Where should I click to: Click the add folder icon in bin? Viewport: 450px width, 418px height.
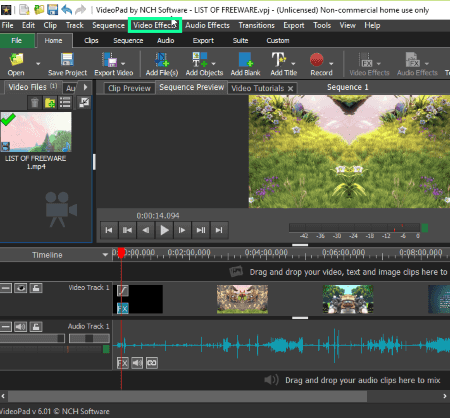coord(50,103)
